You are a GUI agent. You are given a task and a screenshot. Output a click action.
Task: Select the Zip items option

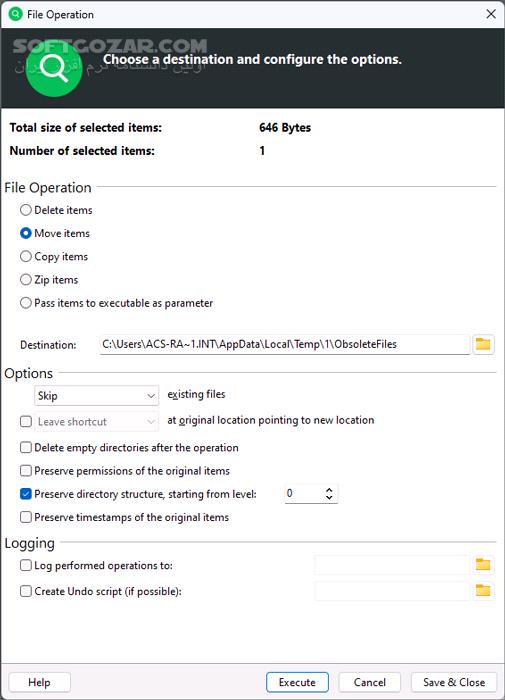tap(26, 279)
